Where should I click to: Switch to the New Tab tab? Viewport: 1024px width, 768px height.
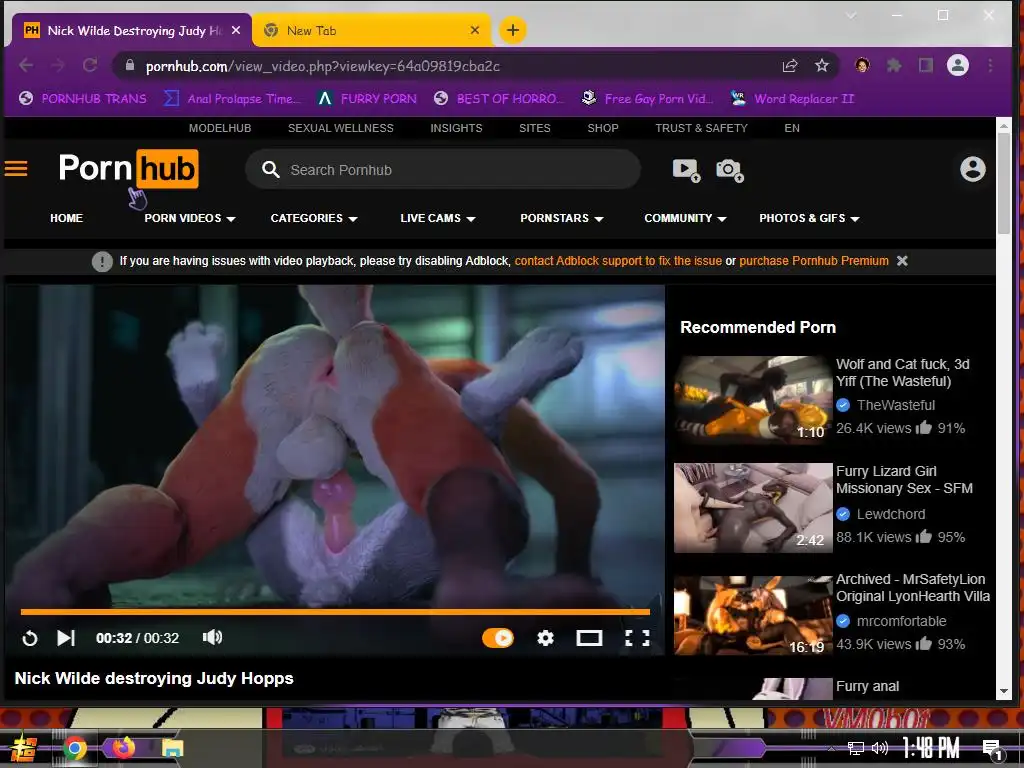click(x=372, y=30)
